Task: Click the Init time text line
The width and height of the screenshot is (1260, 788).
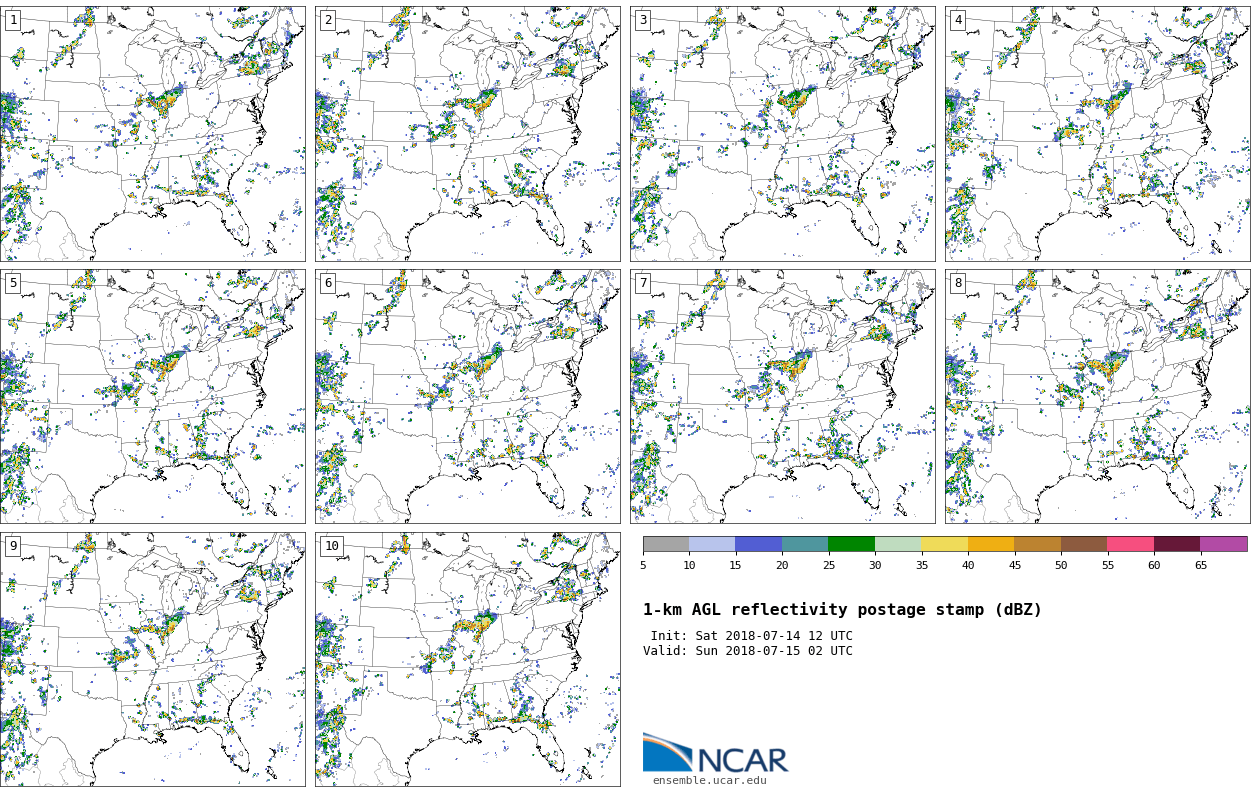Action: [751, 636]
